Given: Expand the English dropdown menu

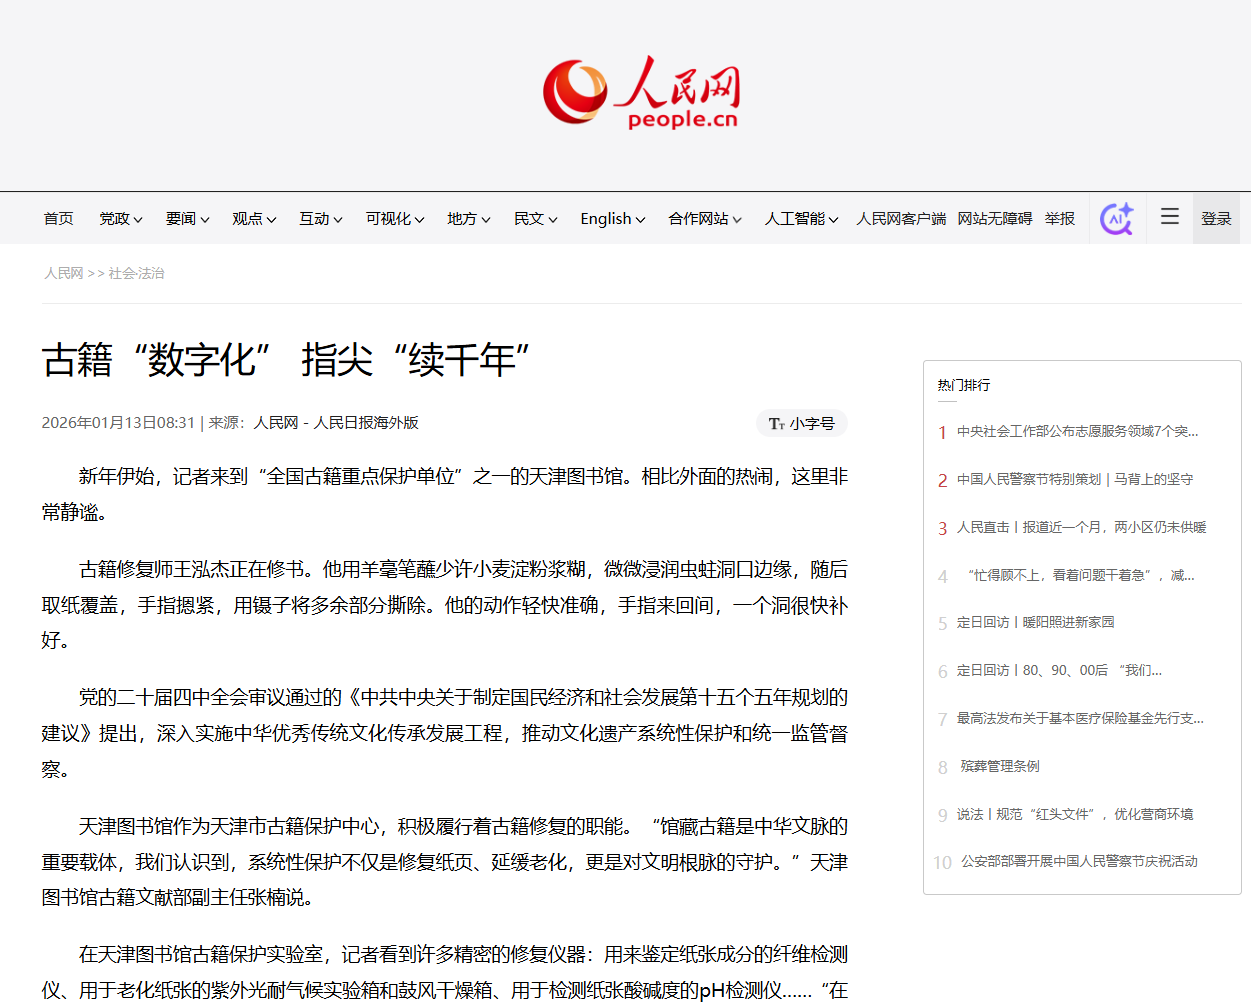Looking at the screenshot, I should pos(612,218).
